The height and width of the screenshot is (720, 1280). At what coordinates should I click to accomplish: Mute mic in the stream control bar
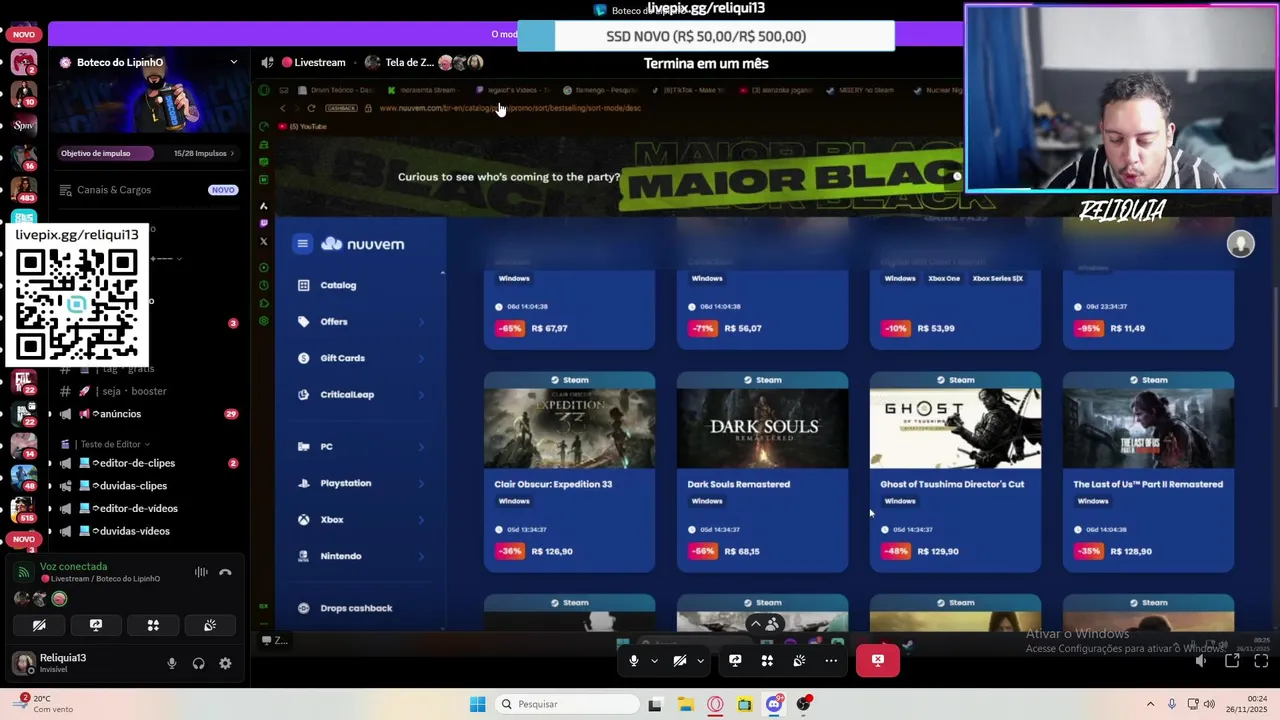coord(633,661)
